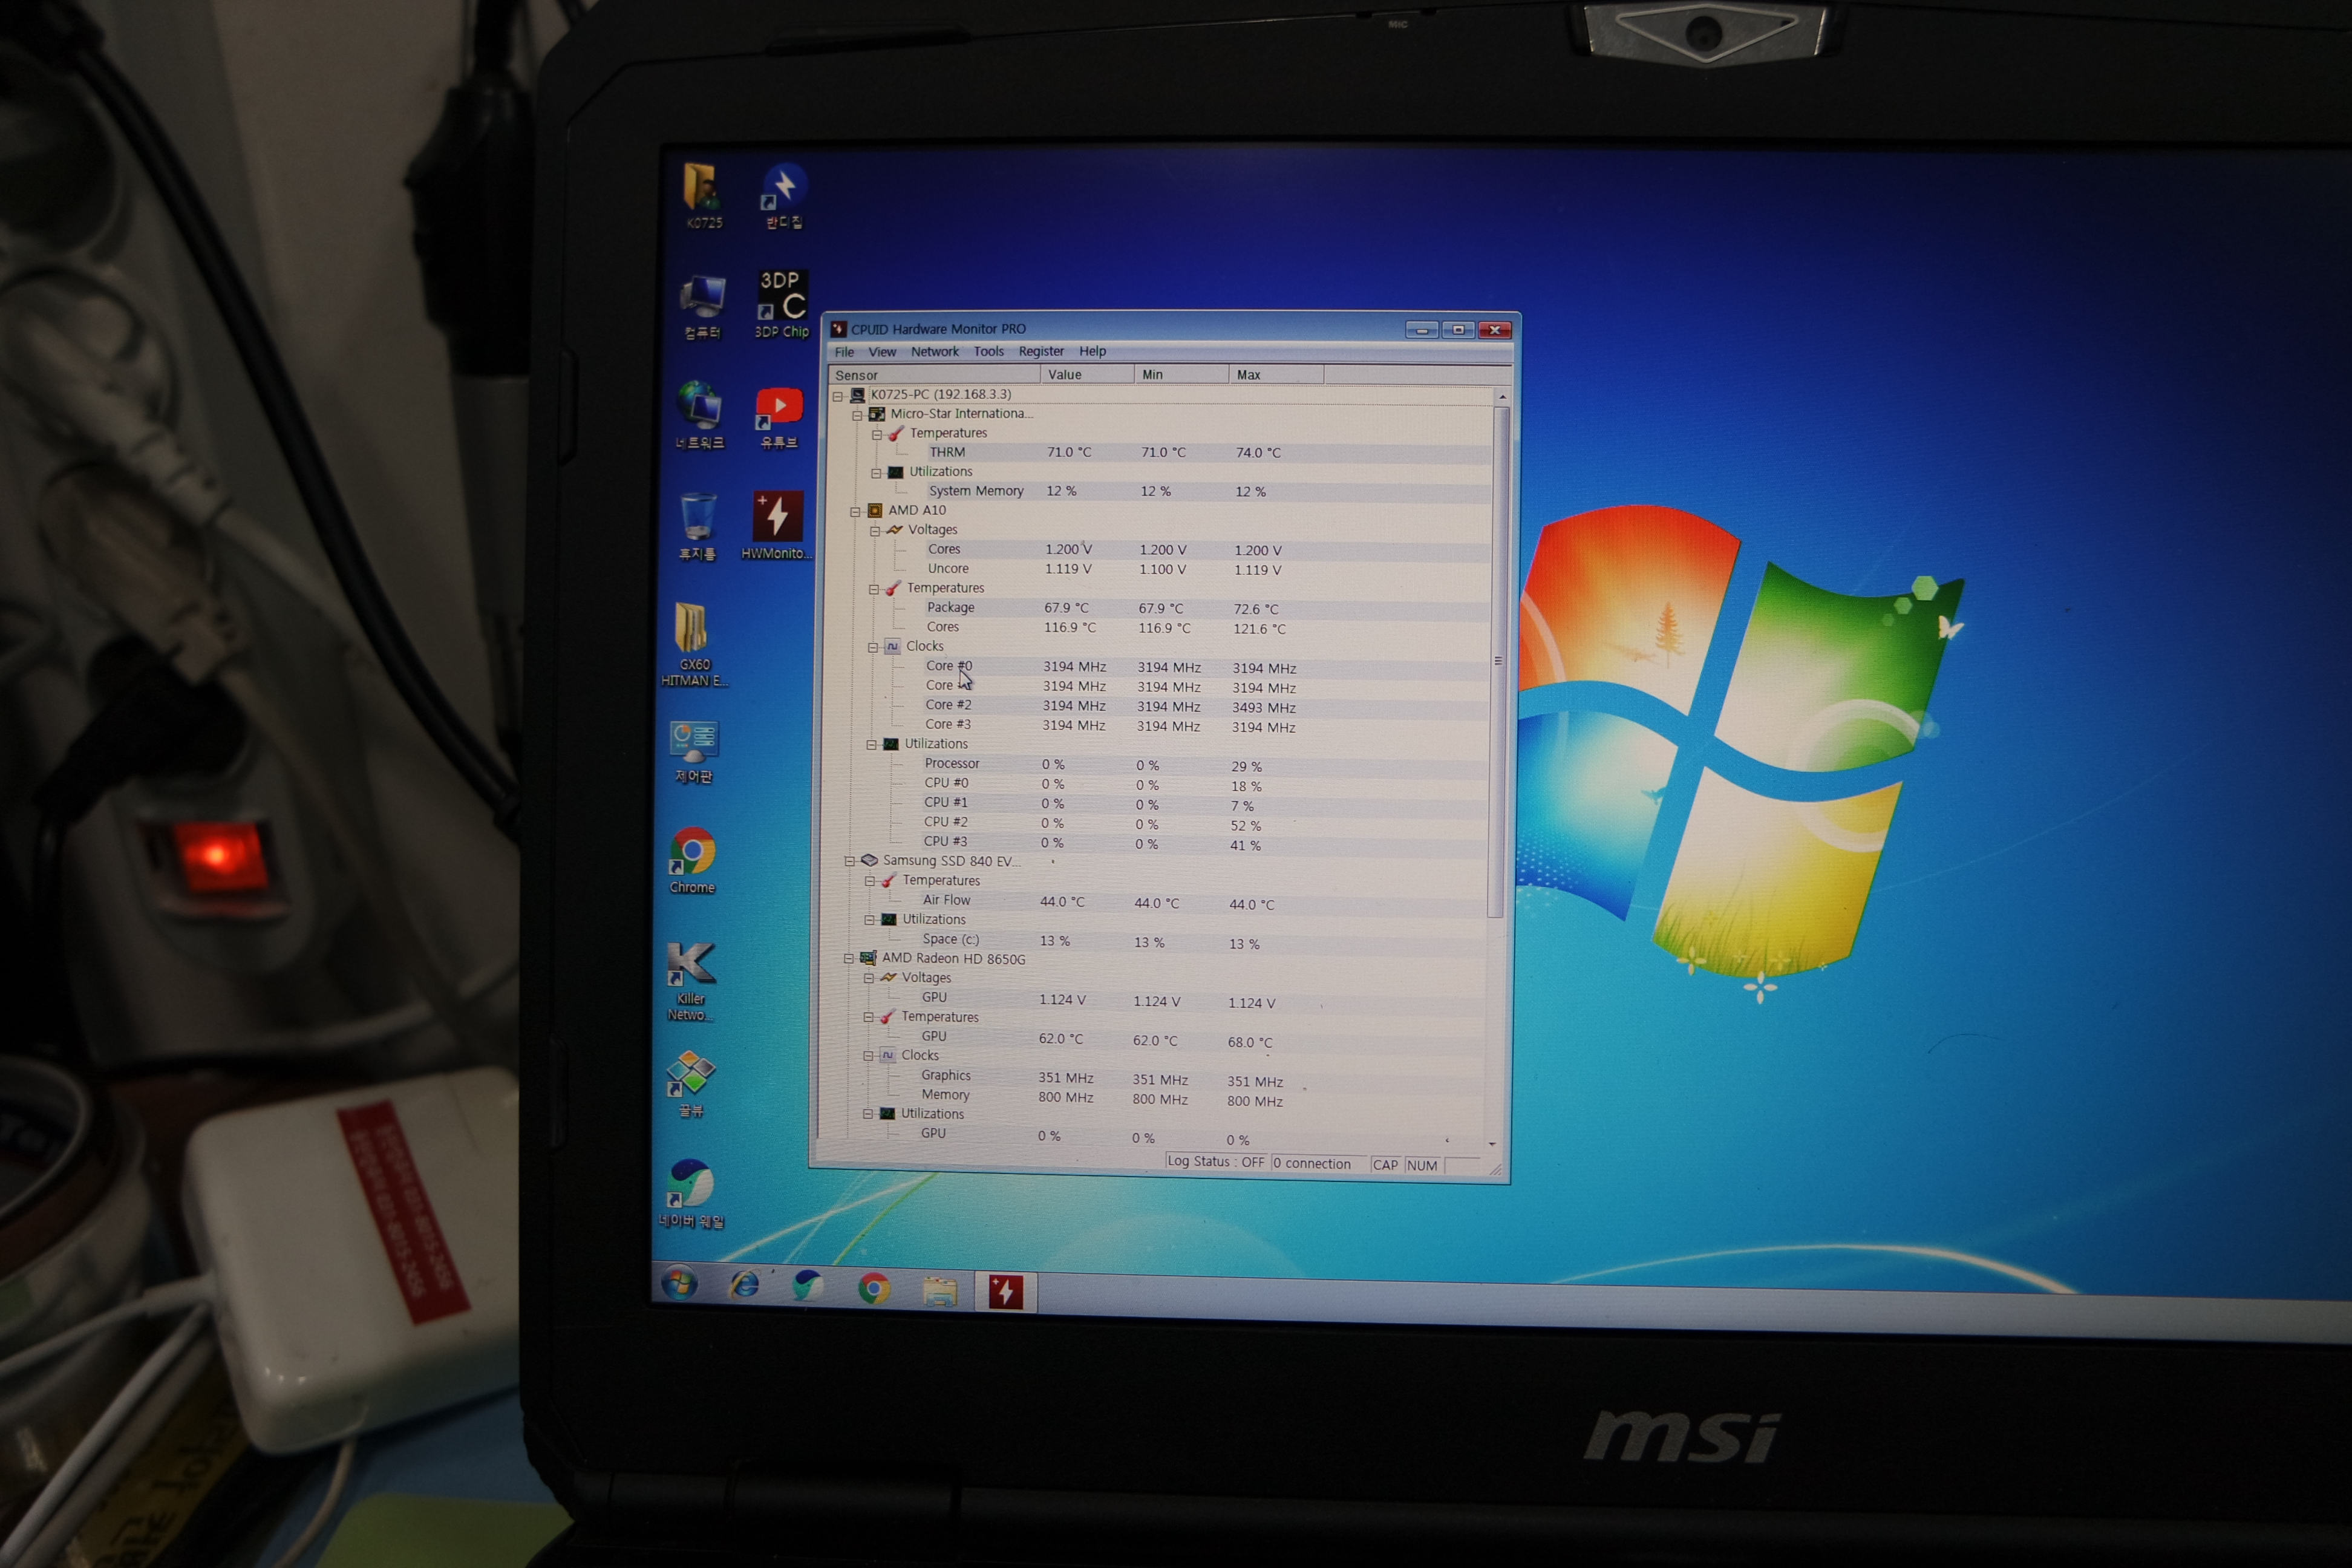This screenshot has height=1568, width=2352.
Task: Click the 3493 MHz Core #2 max value
Action: [1264, 708]
